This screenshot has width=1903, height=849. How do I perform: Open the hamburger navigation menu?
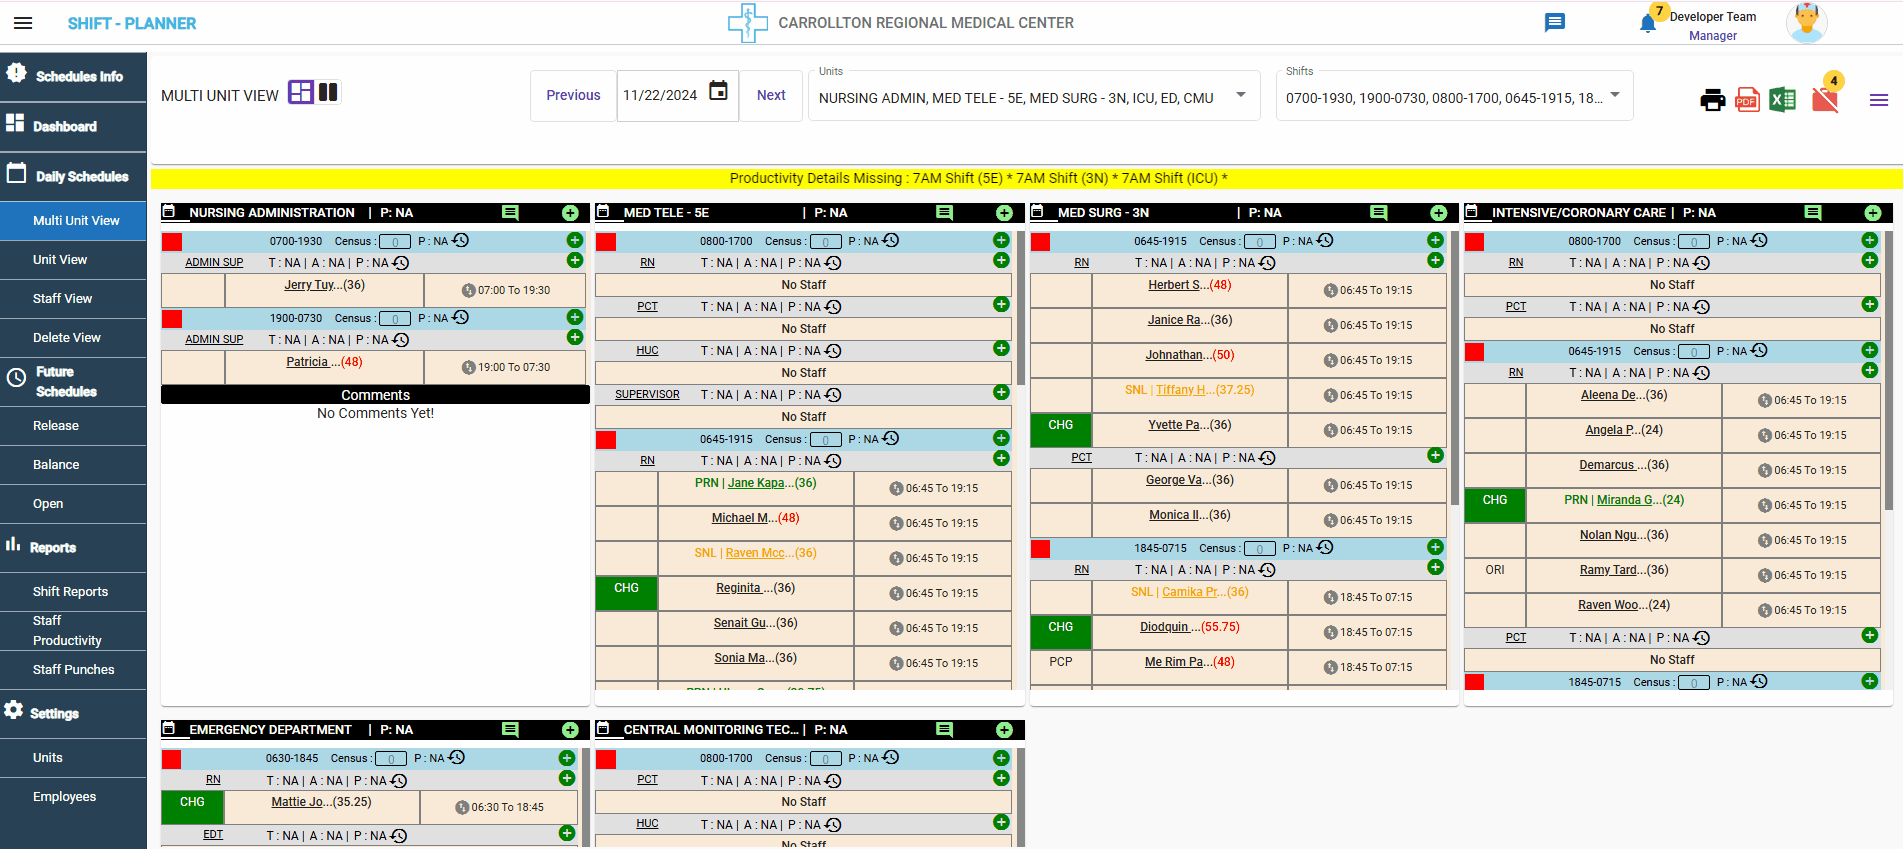point(23,23)
